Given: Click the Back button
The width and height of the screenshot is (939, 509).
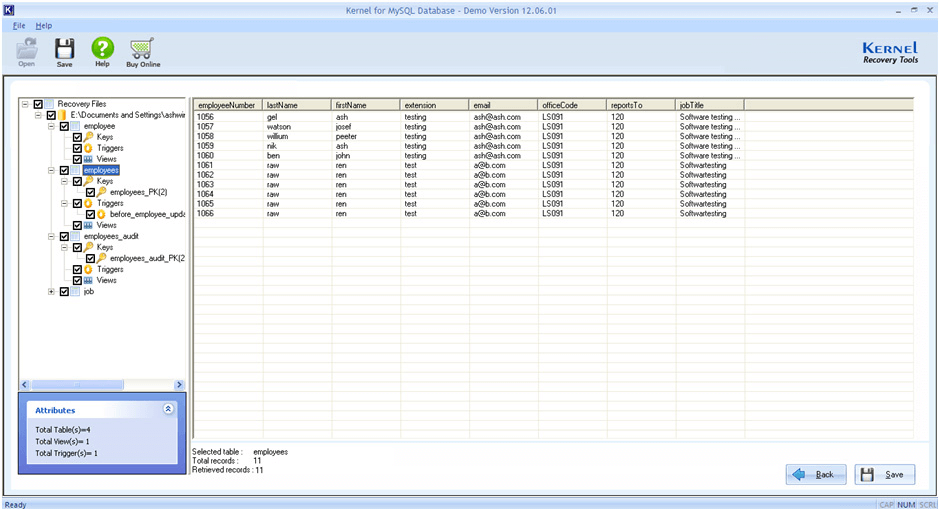Looking at the screenshot, I should click(x=816, y=474).
